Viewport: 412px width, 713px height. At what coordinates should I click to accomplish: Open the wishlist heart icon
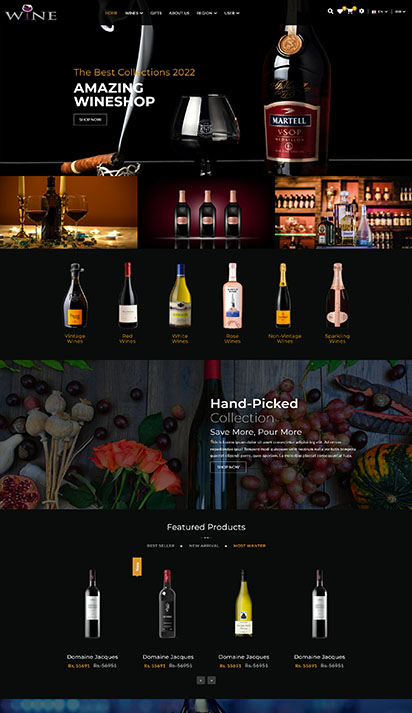(x=340, y=11)
